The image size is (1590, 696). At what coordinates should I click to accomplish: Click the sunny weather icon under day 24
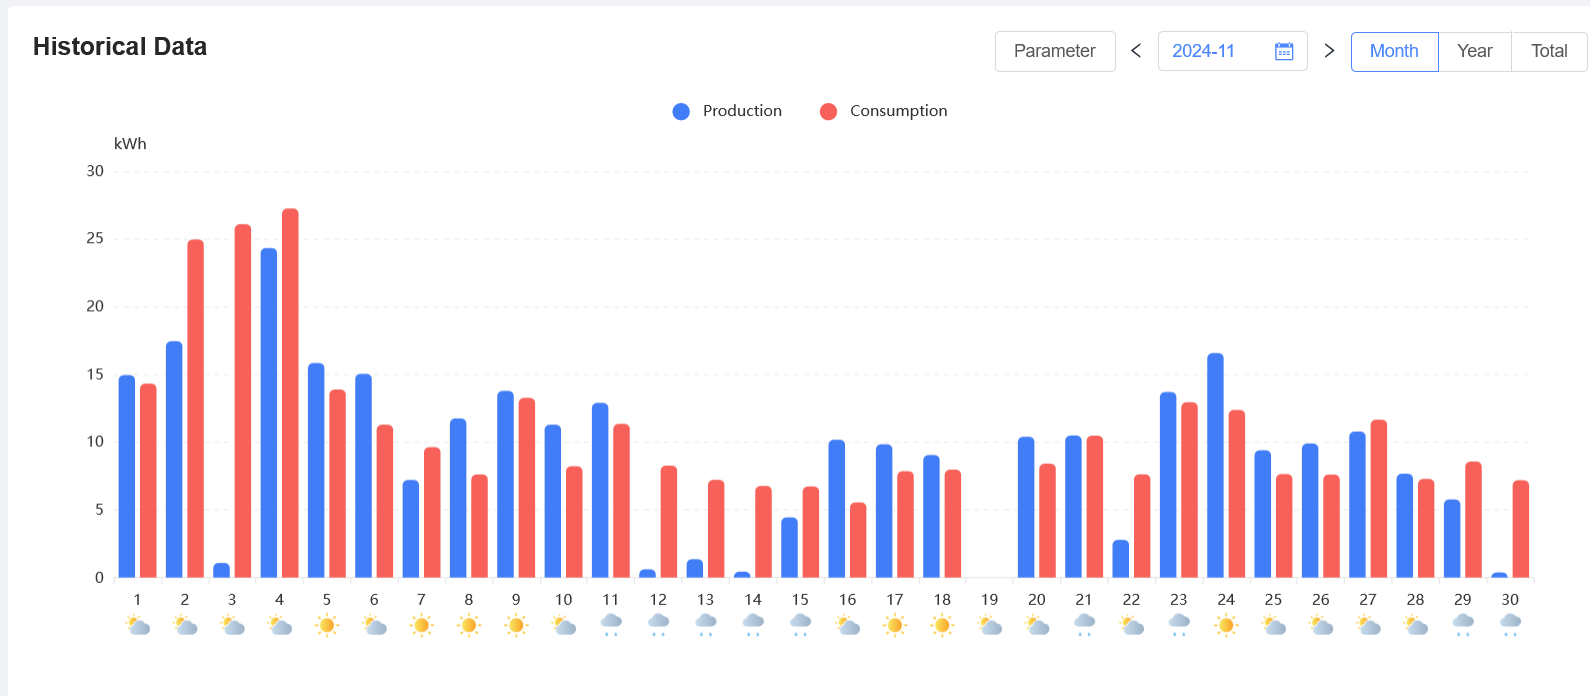[x=1226, y=626]
